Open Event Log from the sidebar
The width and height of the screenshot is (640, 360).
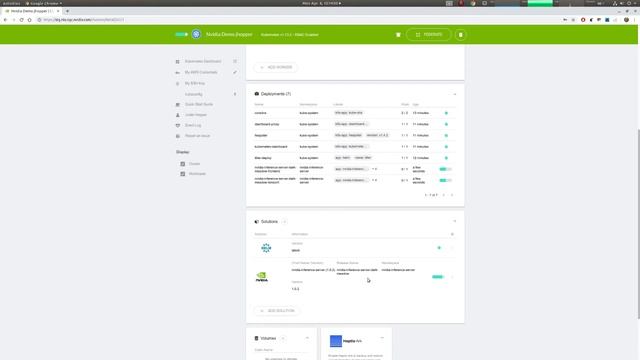point(193,125)
